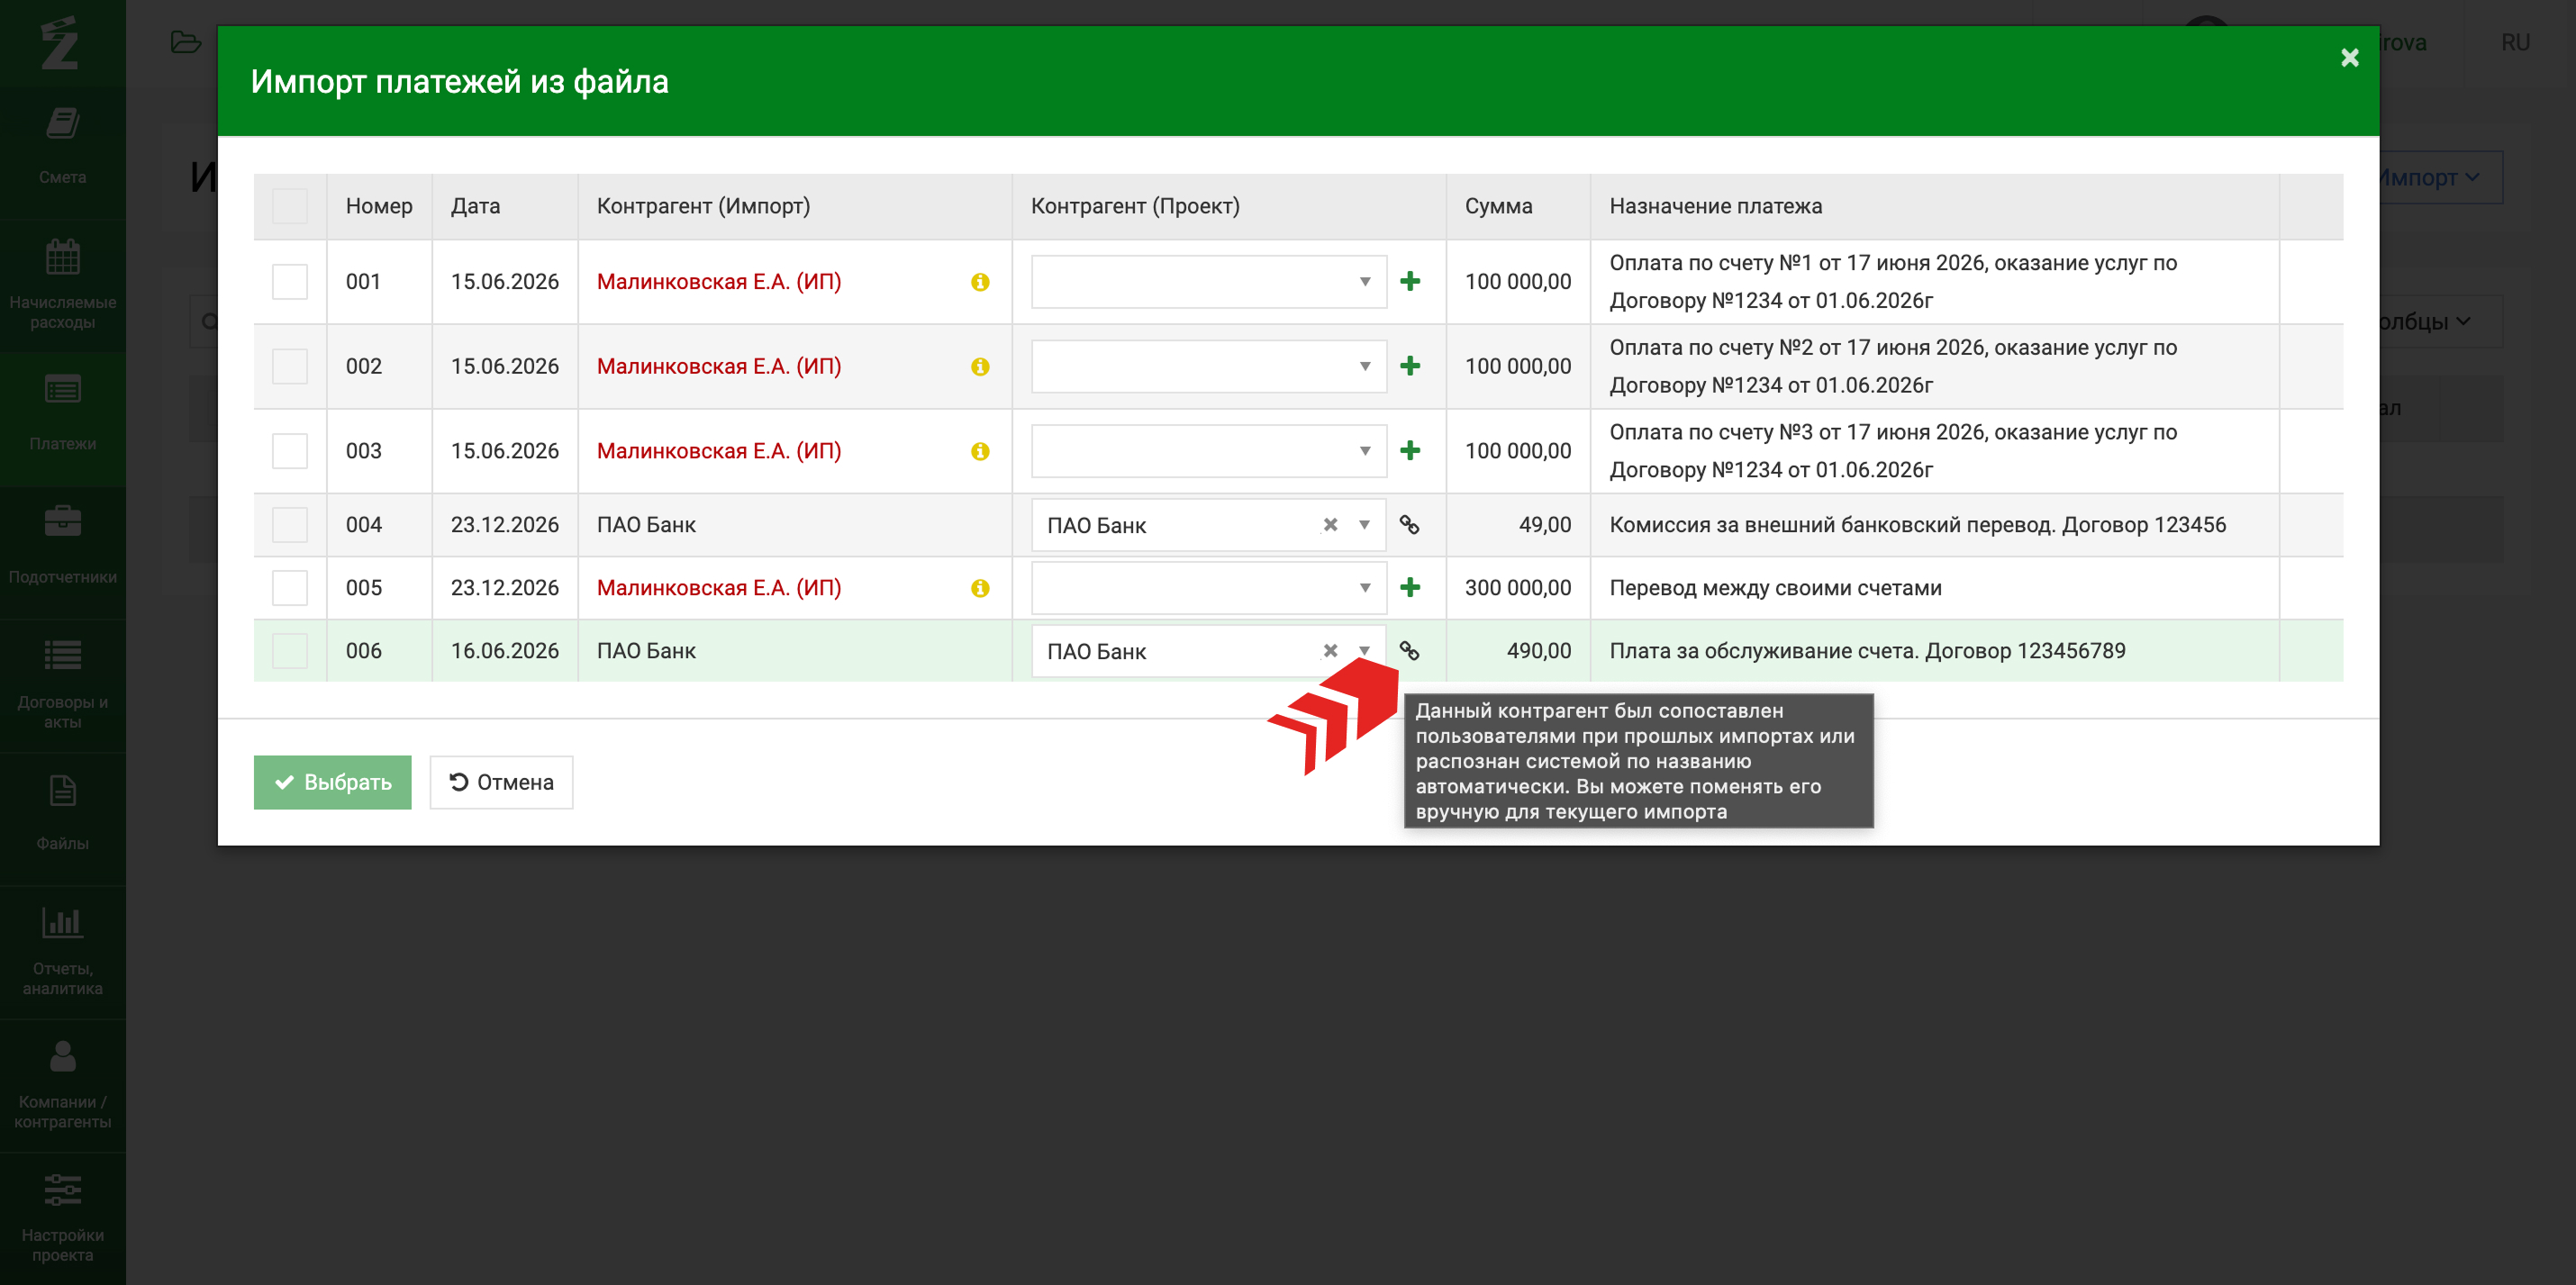Click date 16.06.2026 in row 006
Screen dimensions: 2576x1285
click(x=504, y=651)
